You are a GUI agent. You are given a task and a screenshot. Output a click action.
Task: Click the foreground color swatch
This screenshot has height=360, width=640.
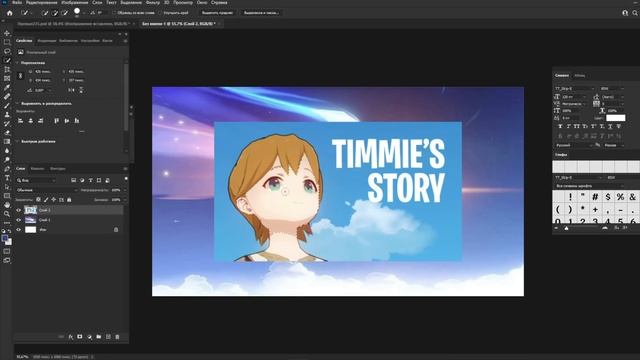point(4,238)
